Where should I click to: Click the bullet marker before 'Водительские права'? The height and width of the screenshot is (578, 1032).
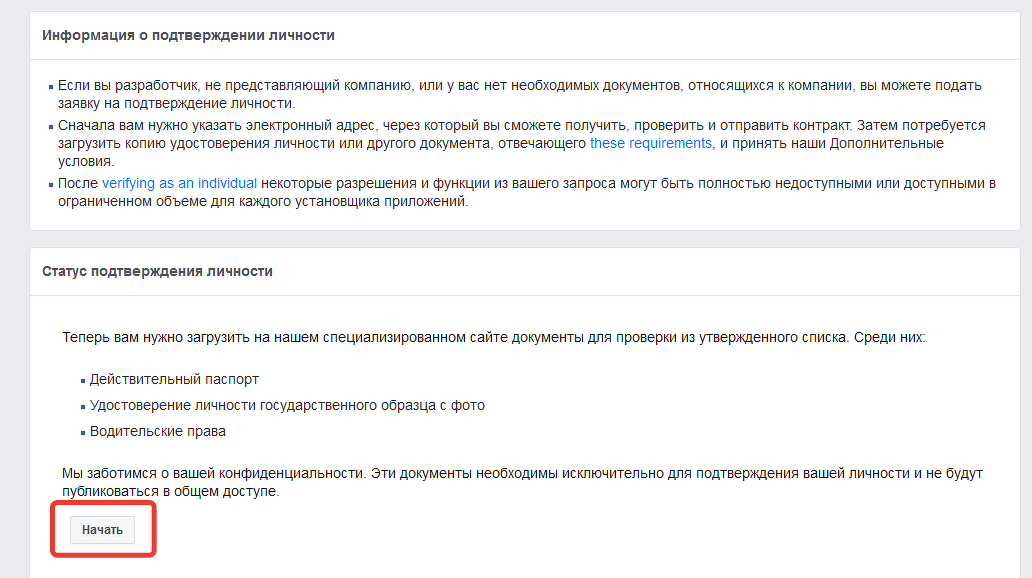point(82,434)
